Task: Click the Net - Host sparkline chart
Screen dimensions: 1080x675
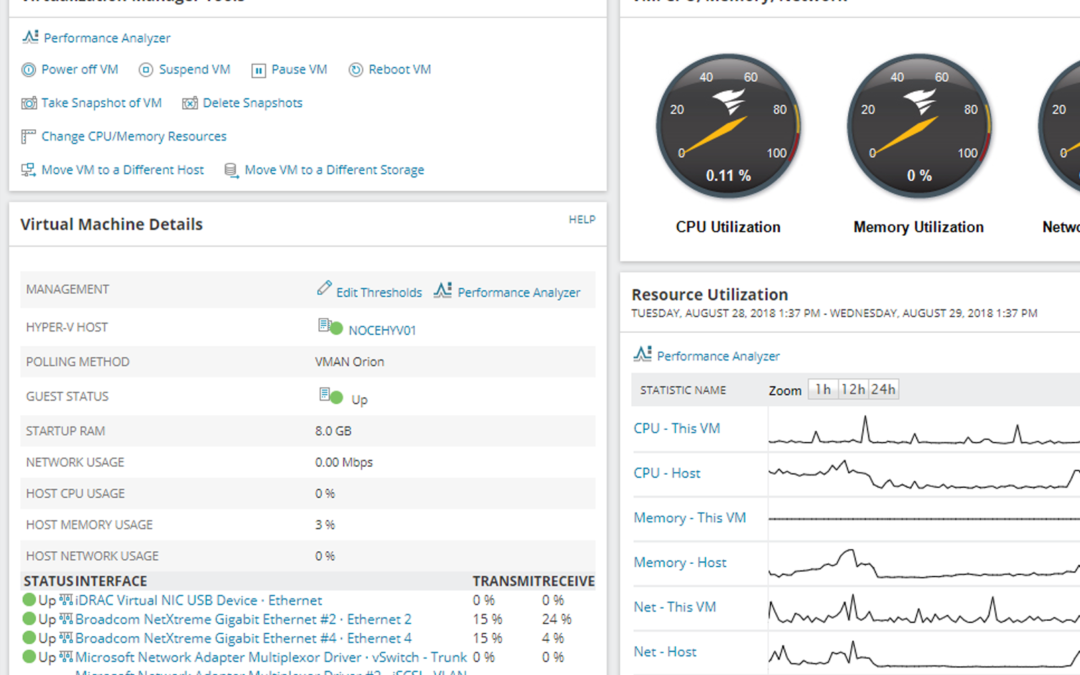Action: coord(924,653)
